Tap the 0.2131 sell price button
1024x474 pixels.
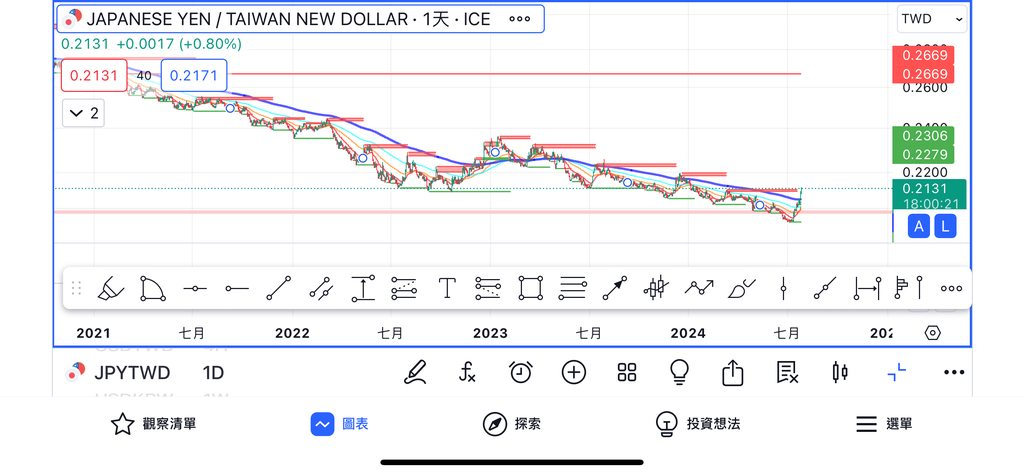click(x=93, y=75)
